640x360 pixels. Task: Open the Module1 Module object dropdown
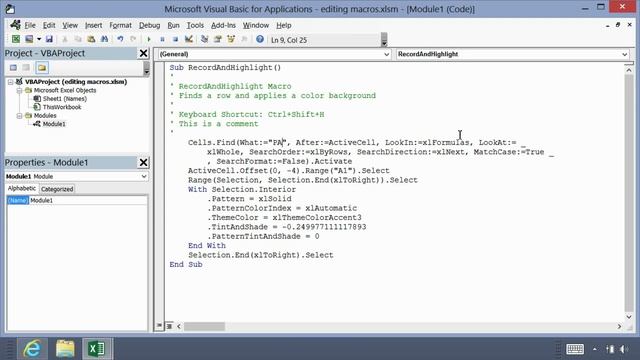click(x=144, y=176)
